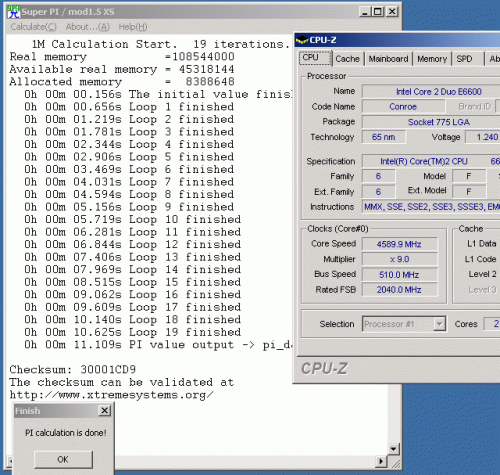Maximize the Super PI window
Image resolution: width=500 pixels, height=475 pixels.
click(x=378, y=12)
